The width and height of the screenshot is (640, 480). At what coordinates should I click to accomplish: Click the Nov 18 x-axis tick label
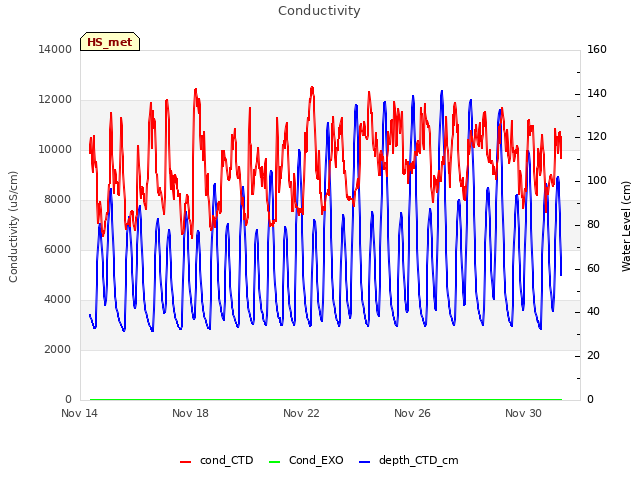(x=190, y=413)
